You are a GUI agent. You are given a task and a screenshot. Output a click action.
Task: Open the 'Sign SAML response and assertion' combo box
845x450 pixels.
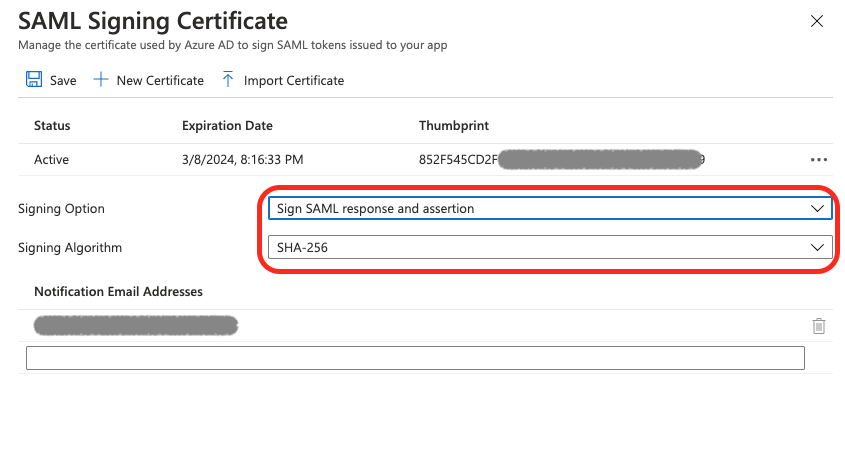point(550,209)
